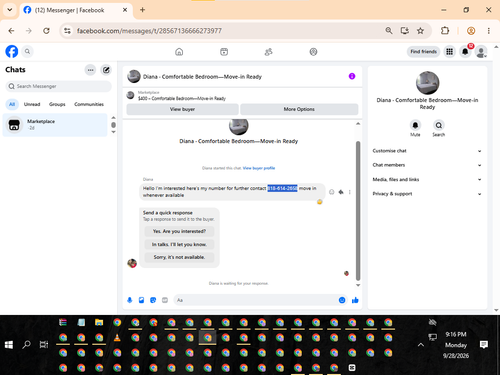Click the conversation vertical scrollbar

358,210
